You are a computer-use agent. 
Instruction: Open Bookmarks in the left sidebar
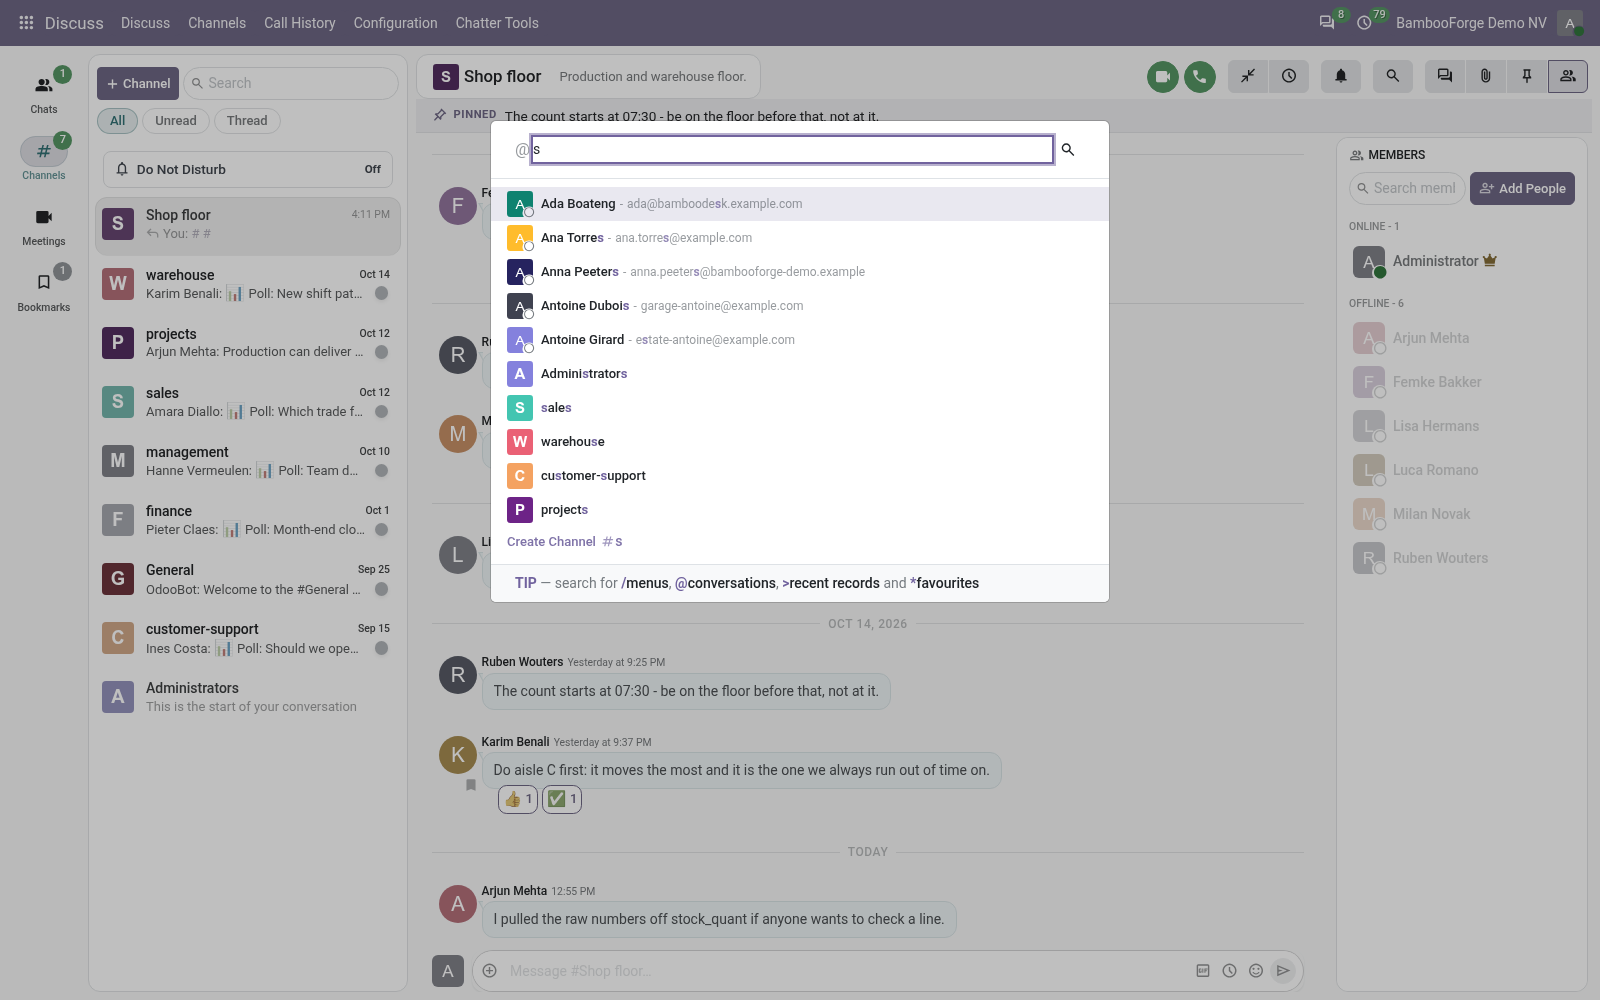pyautogui.click(x=44, y=291)
